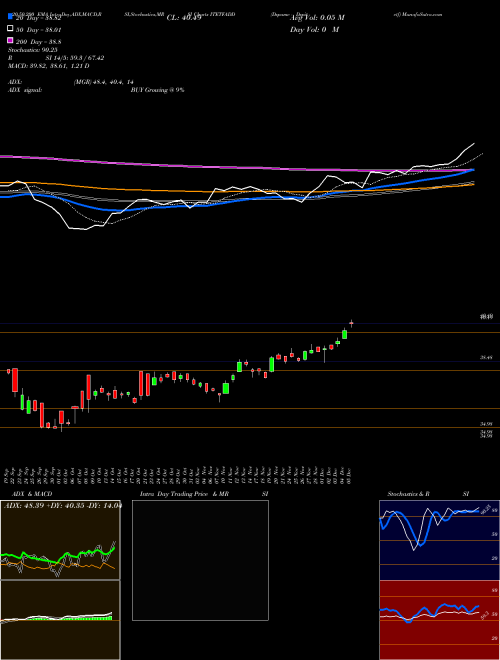500x660 pixels.
Task: Click the white 50 Day legend swatch
Action: [11, 29]
